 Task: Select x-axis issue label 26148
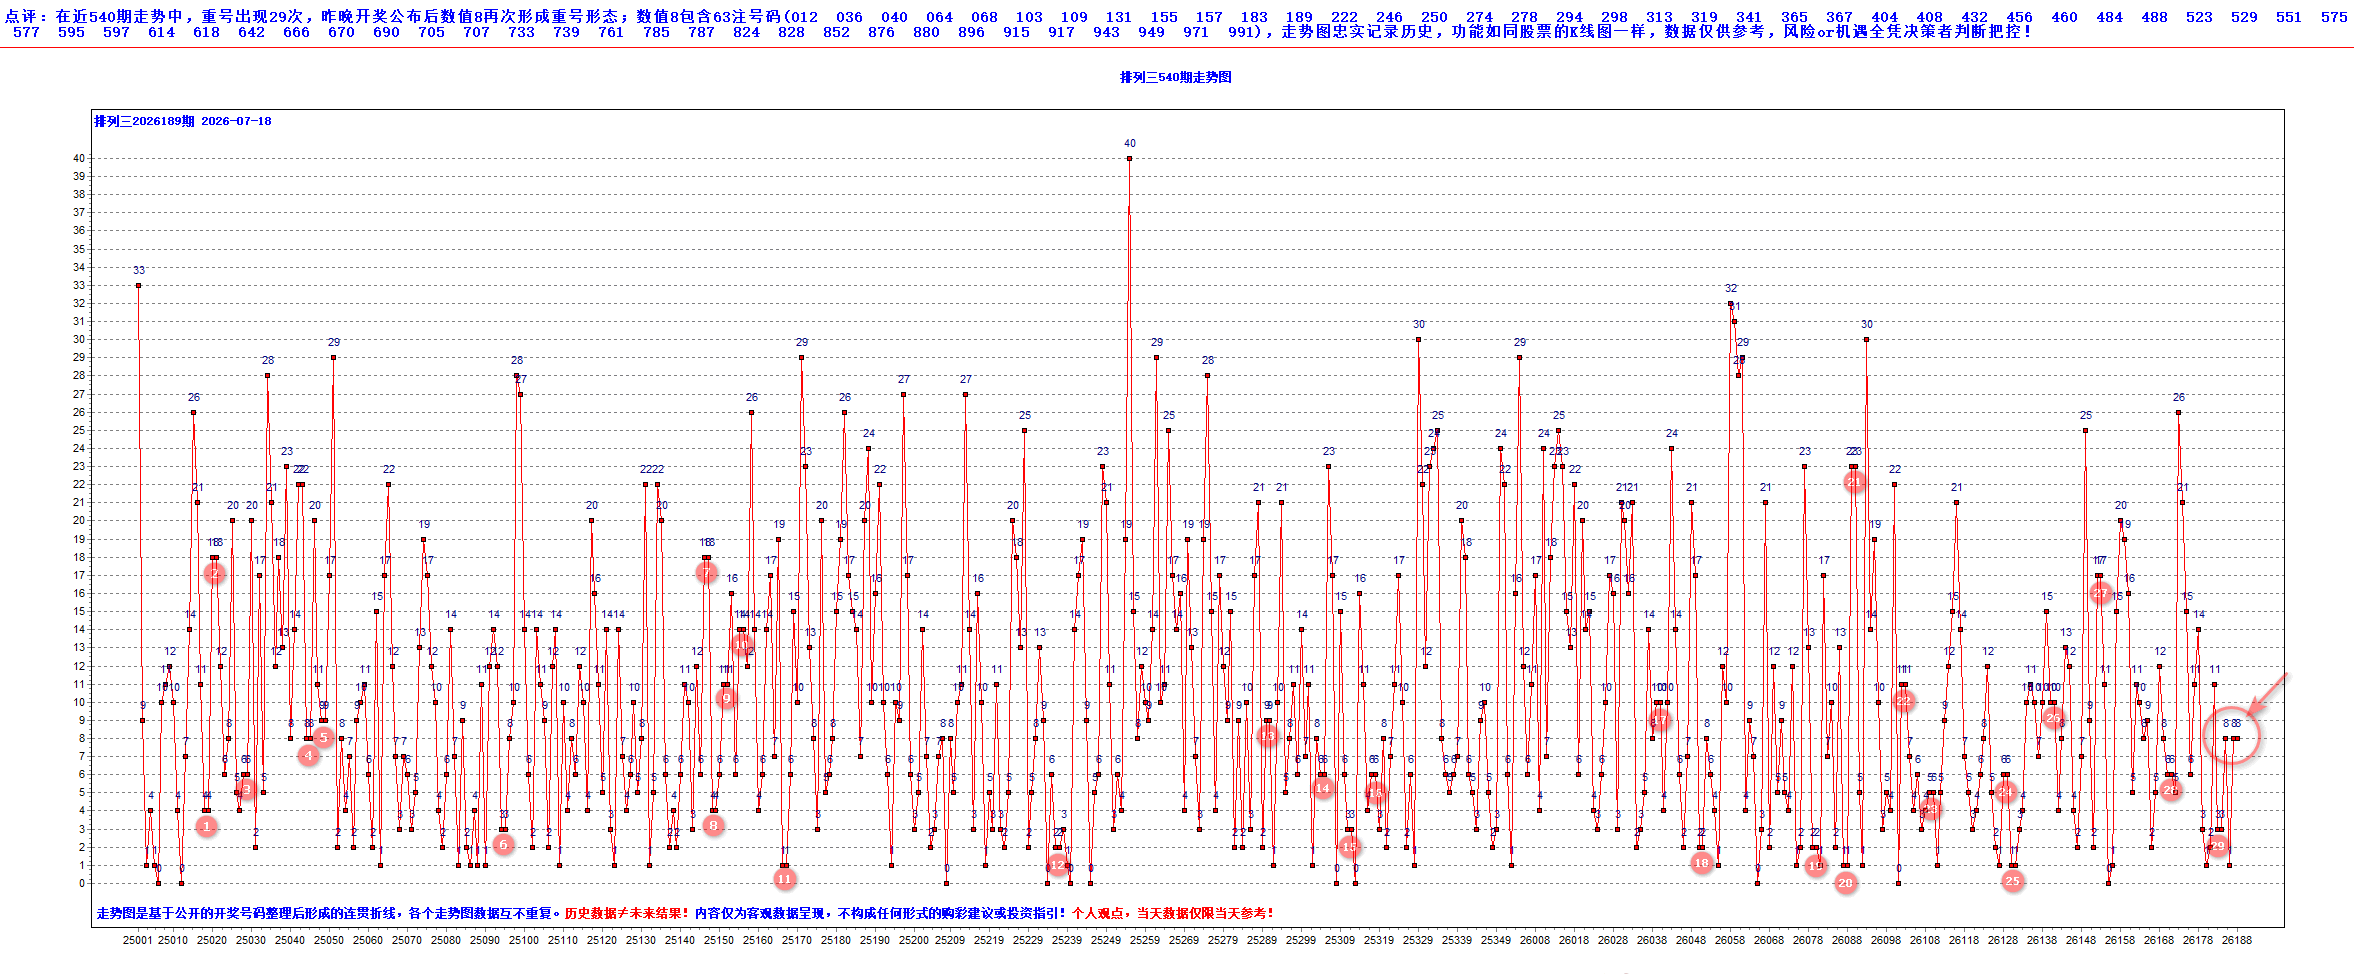2081,940
